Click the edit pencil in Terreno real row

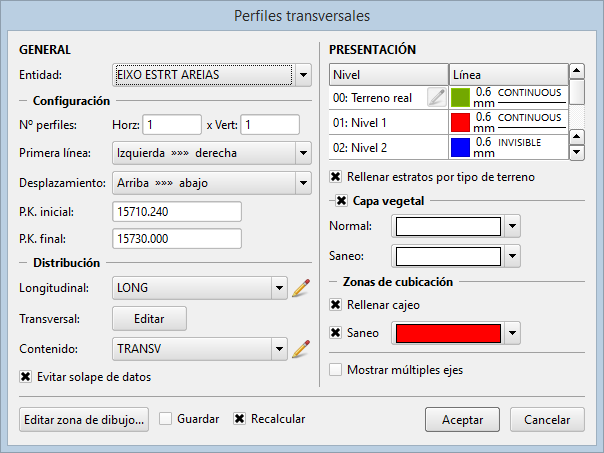(x=437, y=97)
